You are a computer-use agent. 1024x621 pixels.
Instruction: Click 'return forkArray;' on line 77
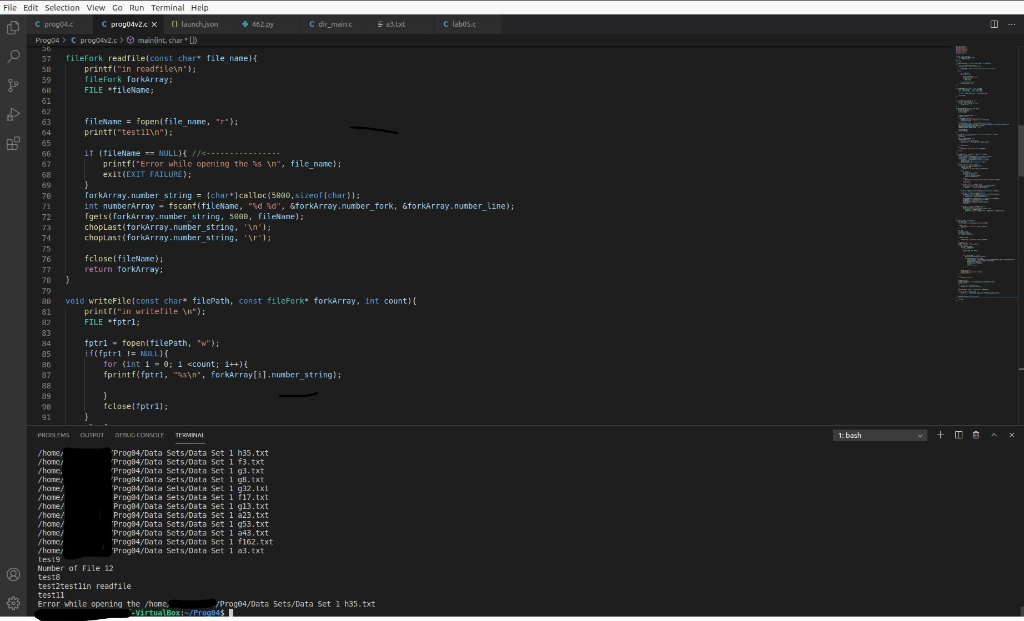pos(123,269)
